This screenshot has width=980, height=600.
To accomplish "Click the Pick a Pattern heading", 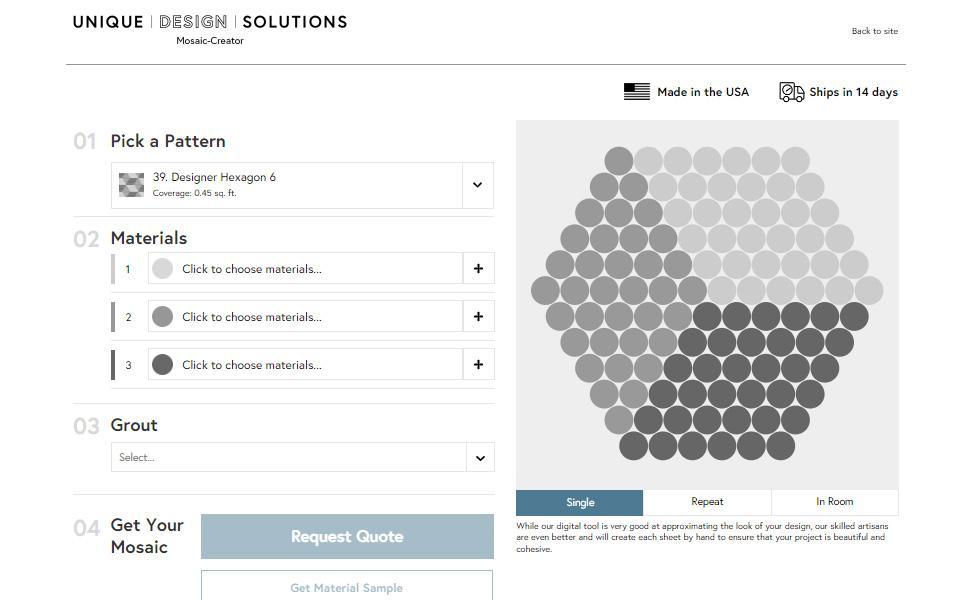I will click(x=168, y=141).
